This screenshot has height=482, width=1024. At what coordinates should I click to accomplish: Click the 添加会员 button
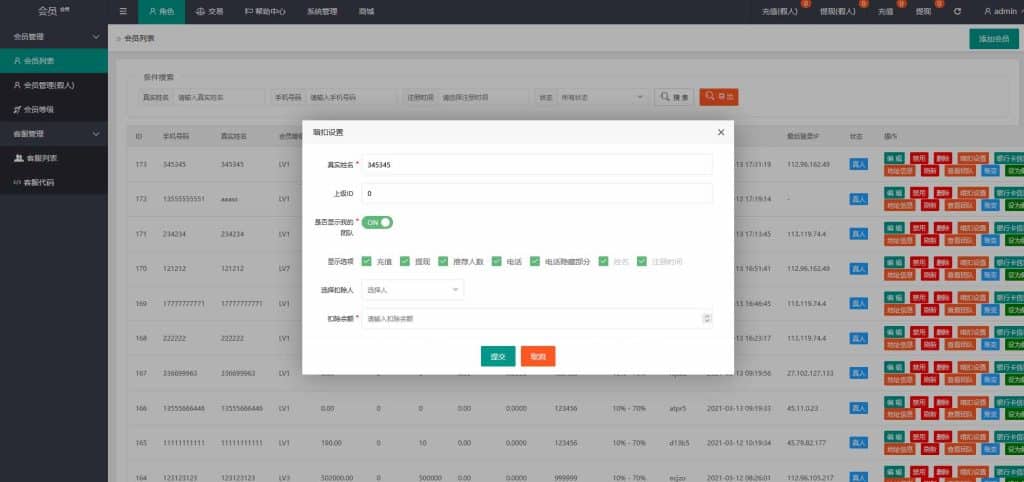click(x=994, y=39)
